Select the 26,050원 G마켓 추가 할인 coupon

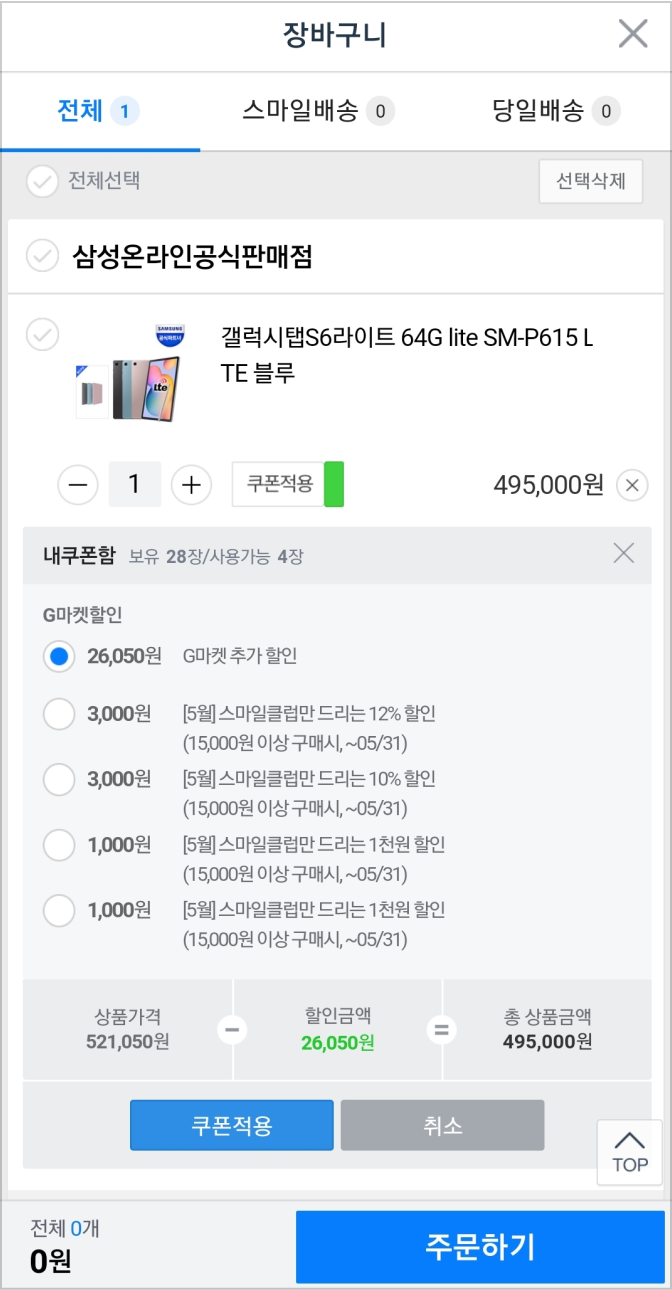(x=60, y=657)
